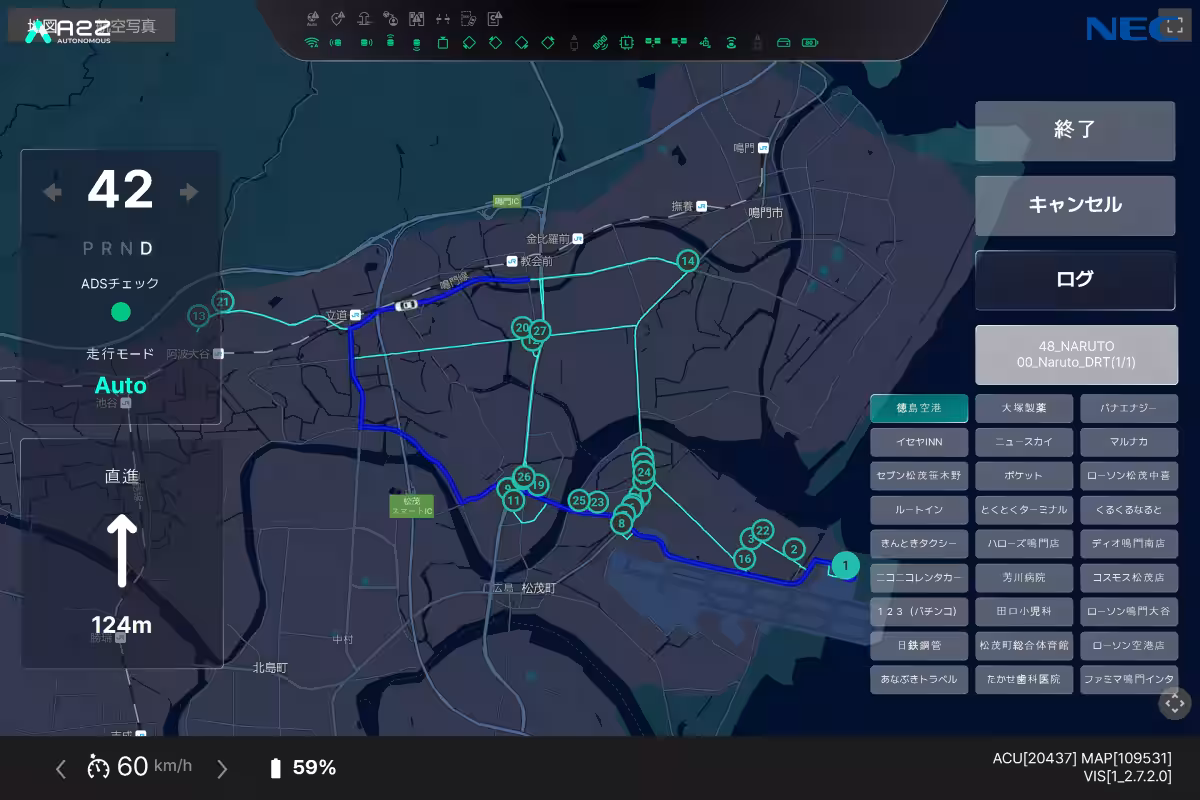Click the map recenter icon at bottom right
Viewport: 1200px width, 800px height.
click(1174, 703)
